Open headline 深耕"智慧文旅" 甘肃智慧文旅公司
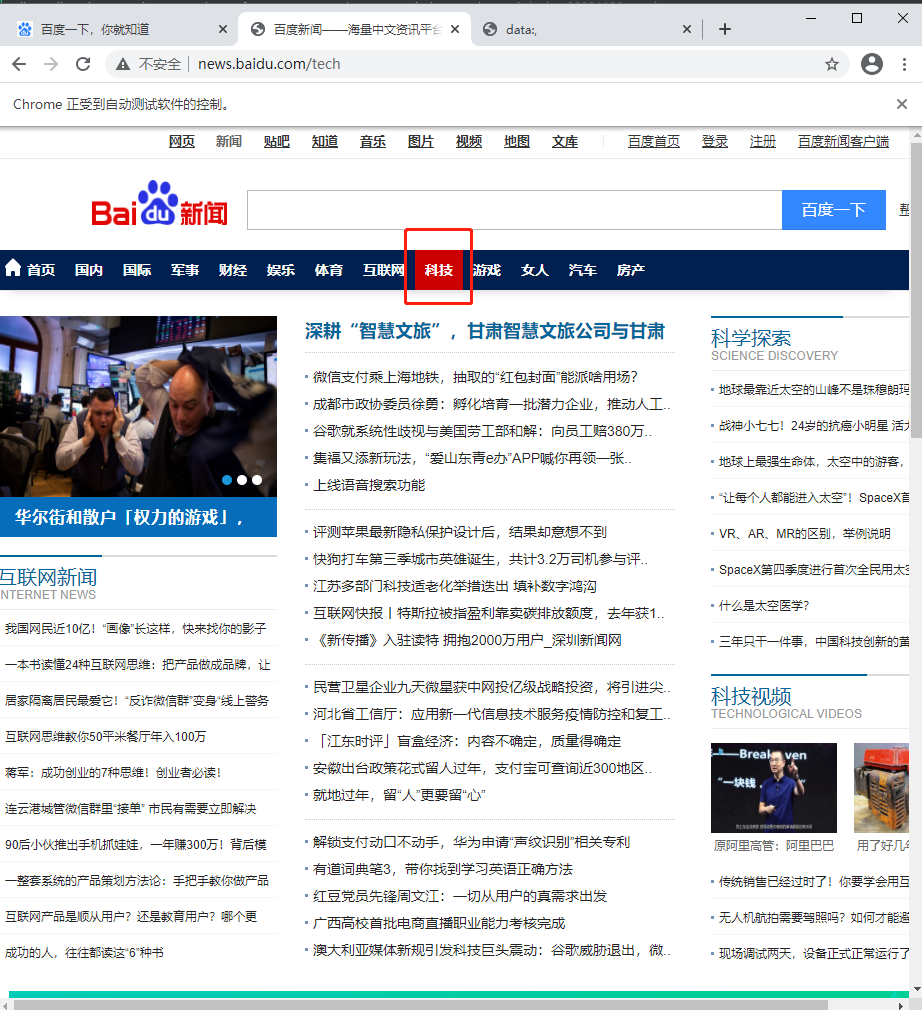 485,331
